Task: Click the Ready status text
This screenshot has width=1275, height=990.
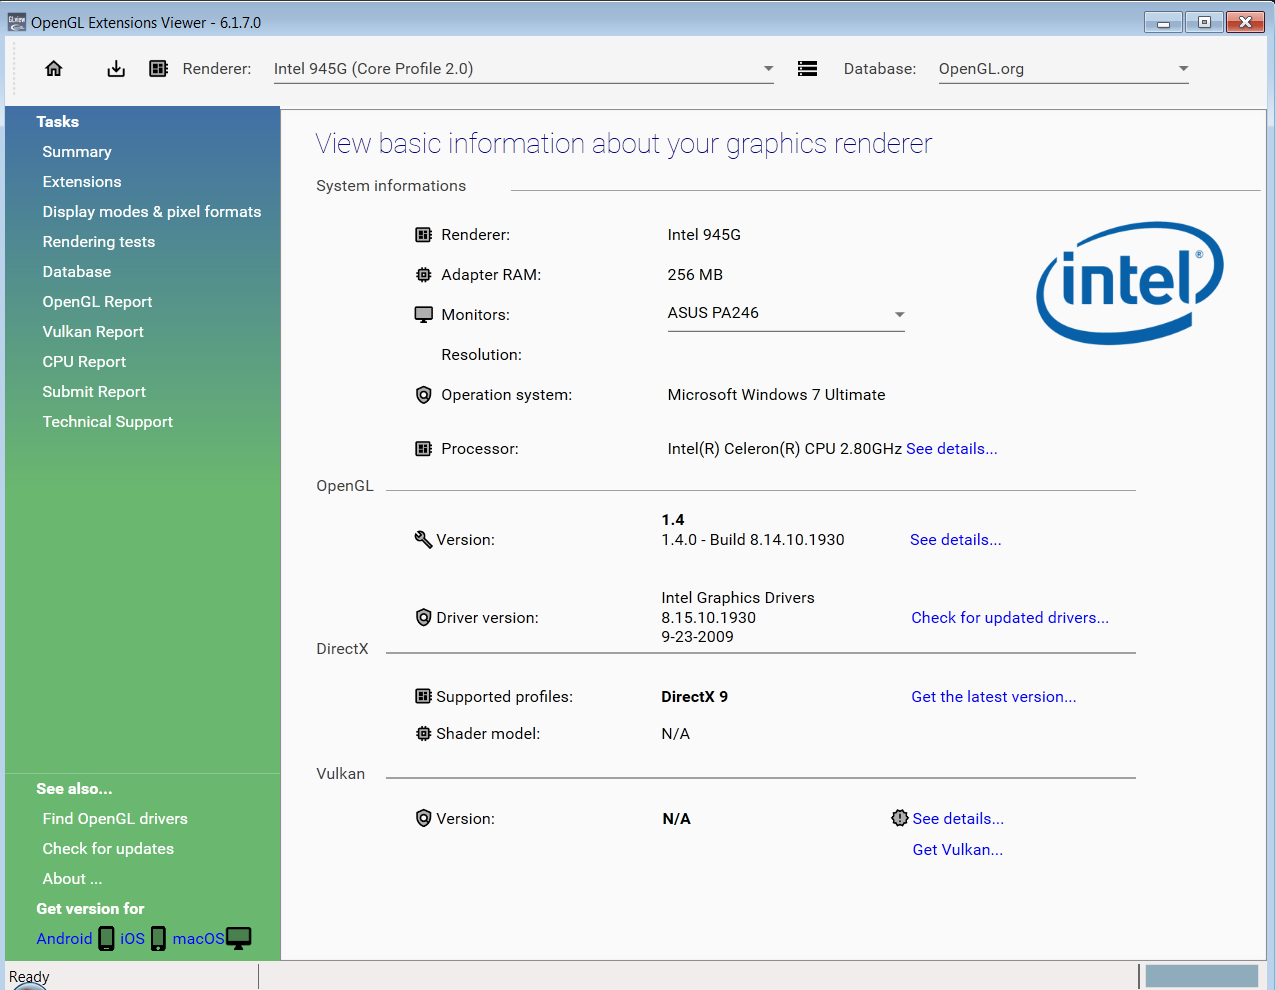Action: click(29, 977)
